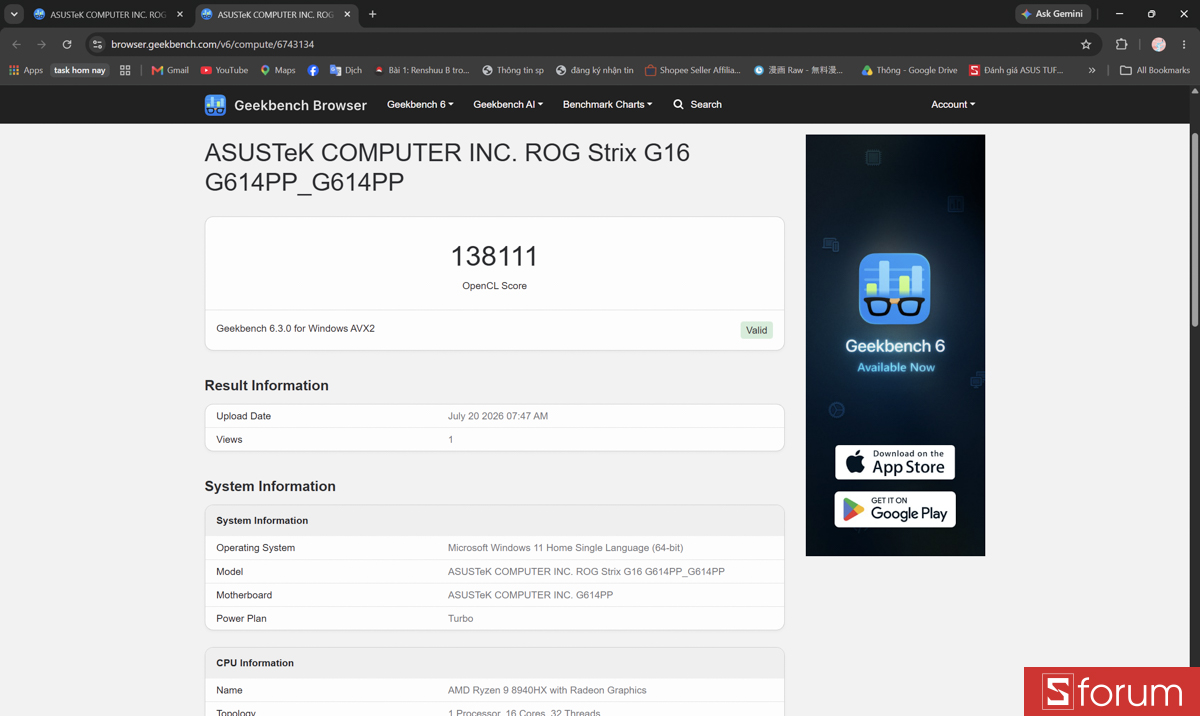Open a new browser tab
This screenshot has width=1200, height=716.
(373, 14)
